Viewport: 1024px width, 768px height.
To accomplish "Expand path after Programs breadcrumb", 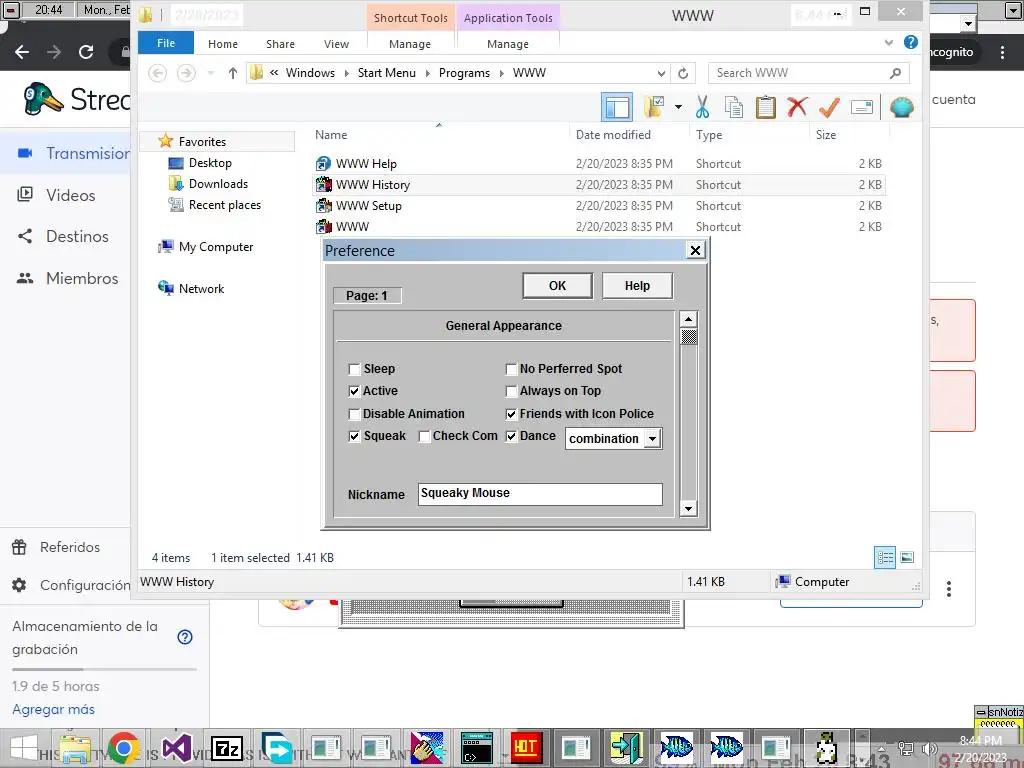I will (502, 73).
